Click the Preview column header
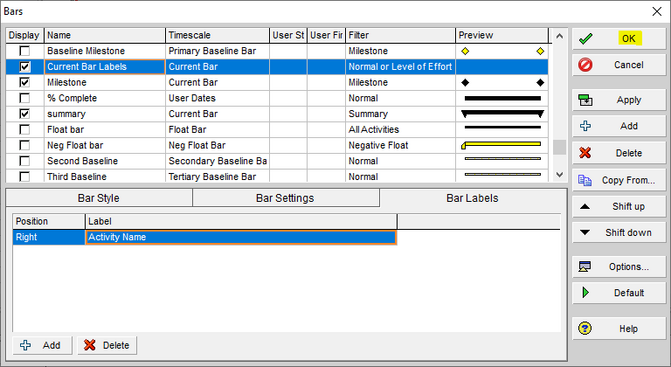 point(502,35)
